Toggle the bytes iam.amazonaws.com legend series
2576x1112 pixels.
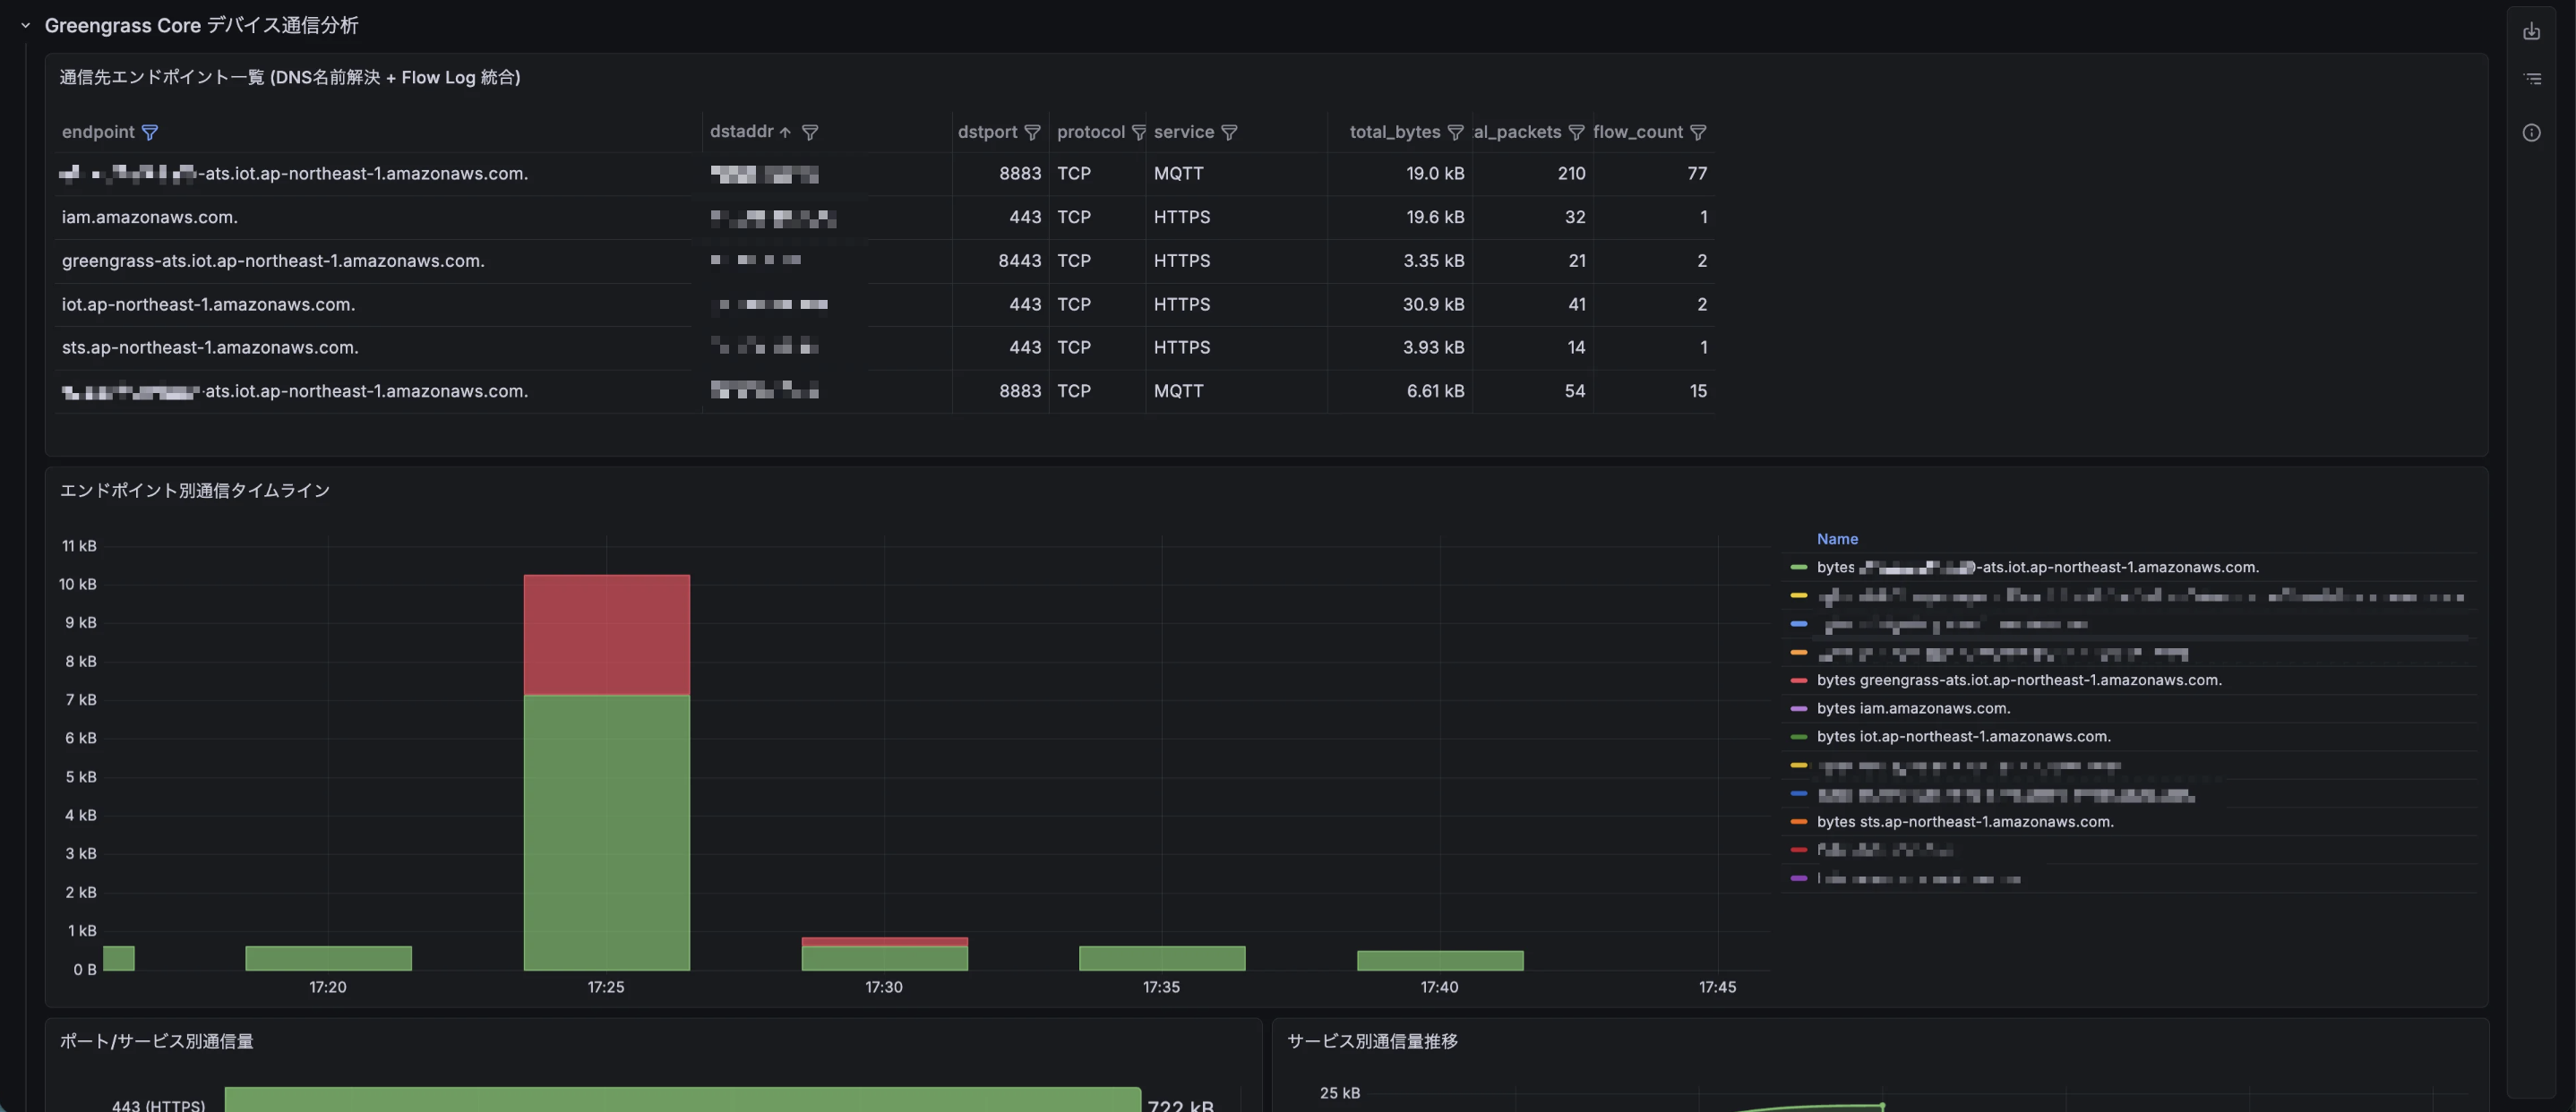coord(1912,708)
